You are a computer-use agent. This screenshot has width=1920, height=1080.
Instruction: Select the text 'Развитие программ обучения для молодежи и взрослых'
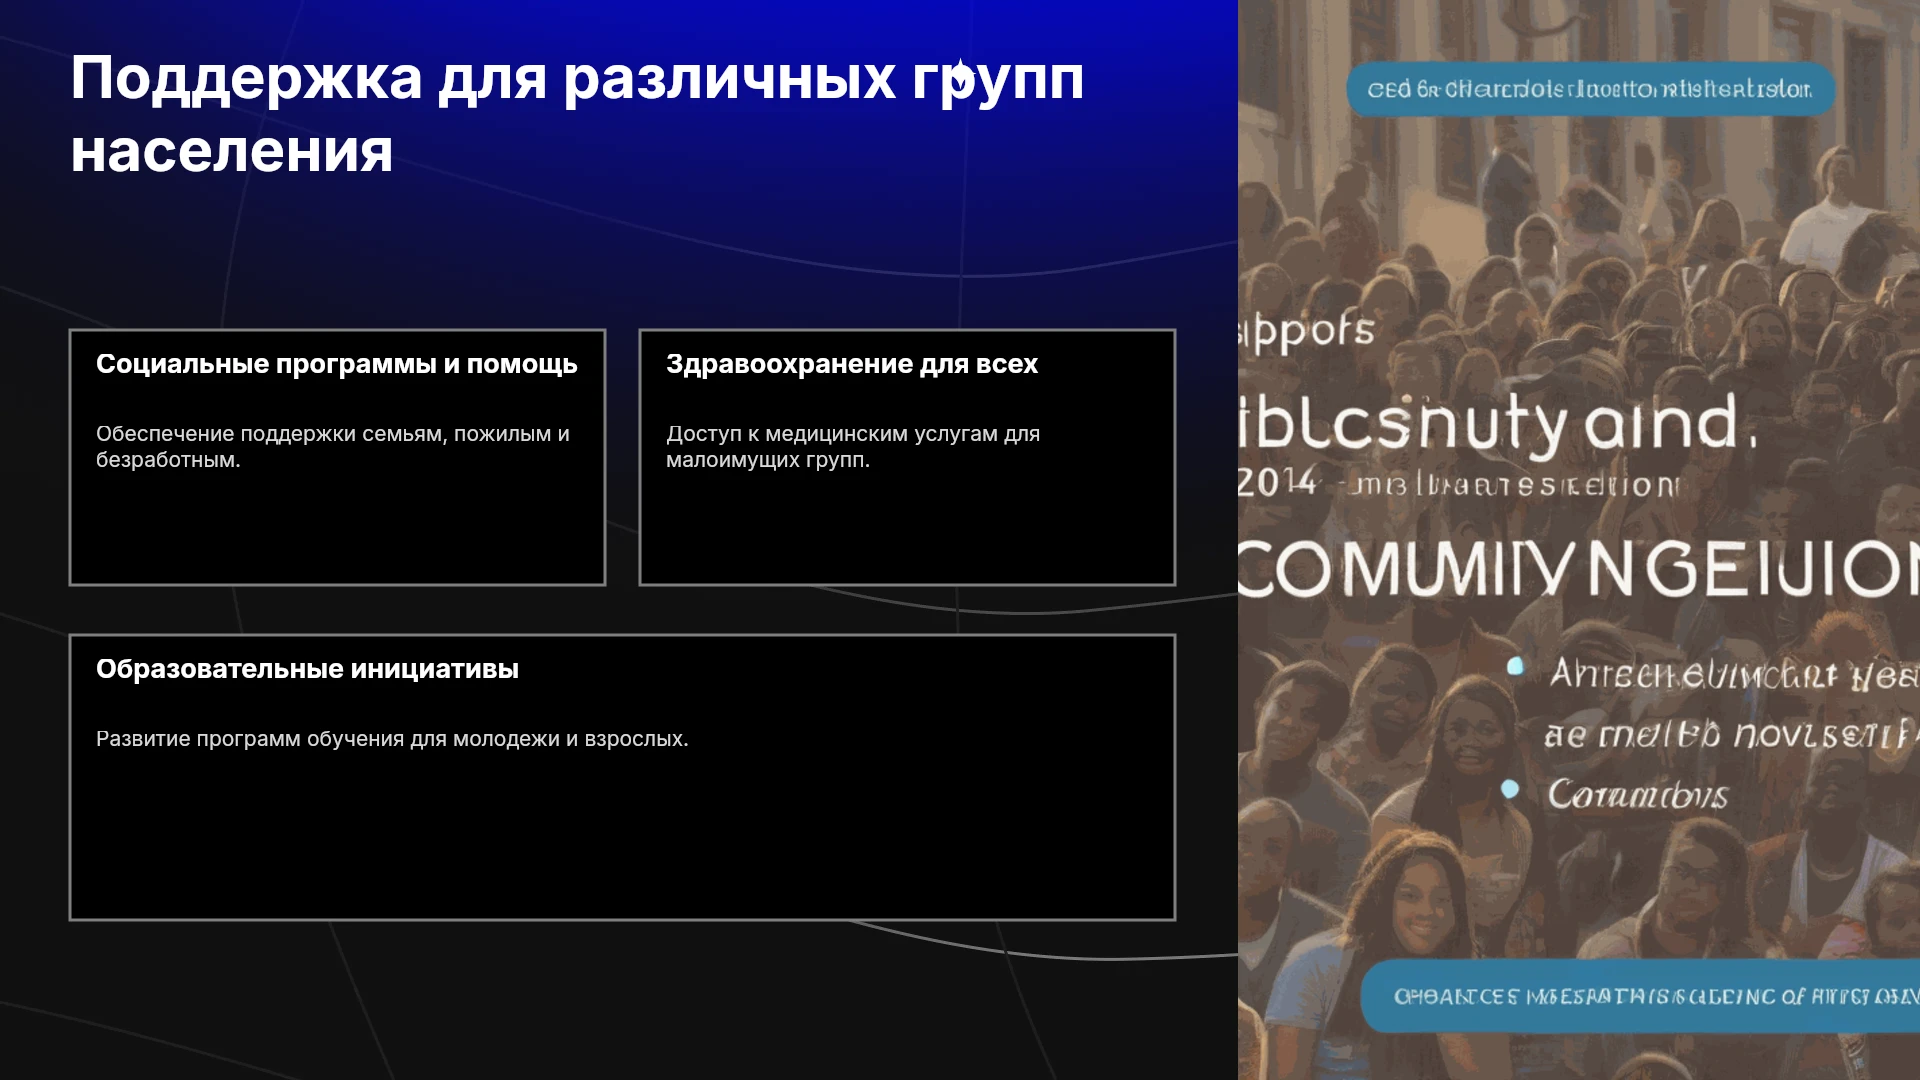[x=392, y=739]
